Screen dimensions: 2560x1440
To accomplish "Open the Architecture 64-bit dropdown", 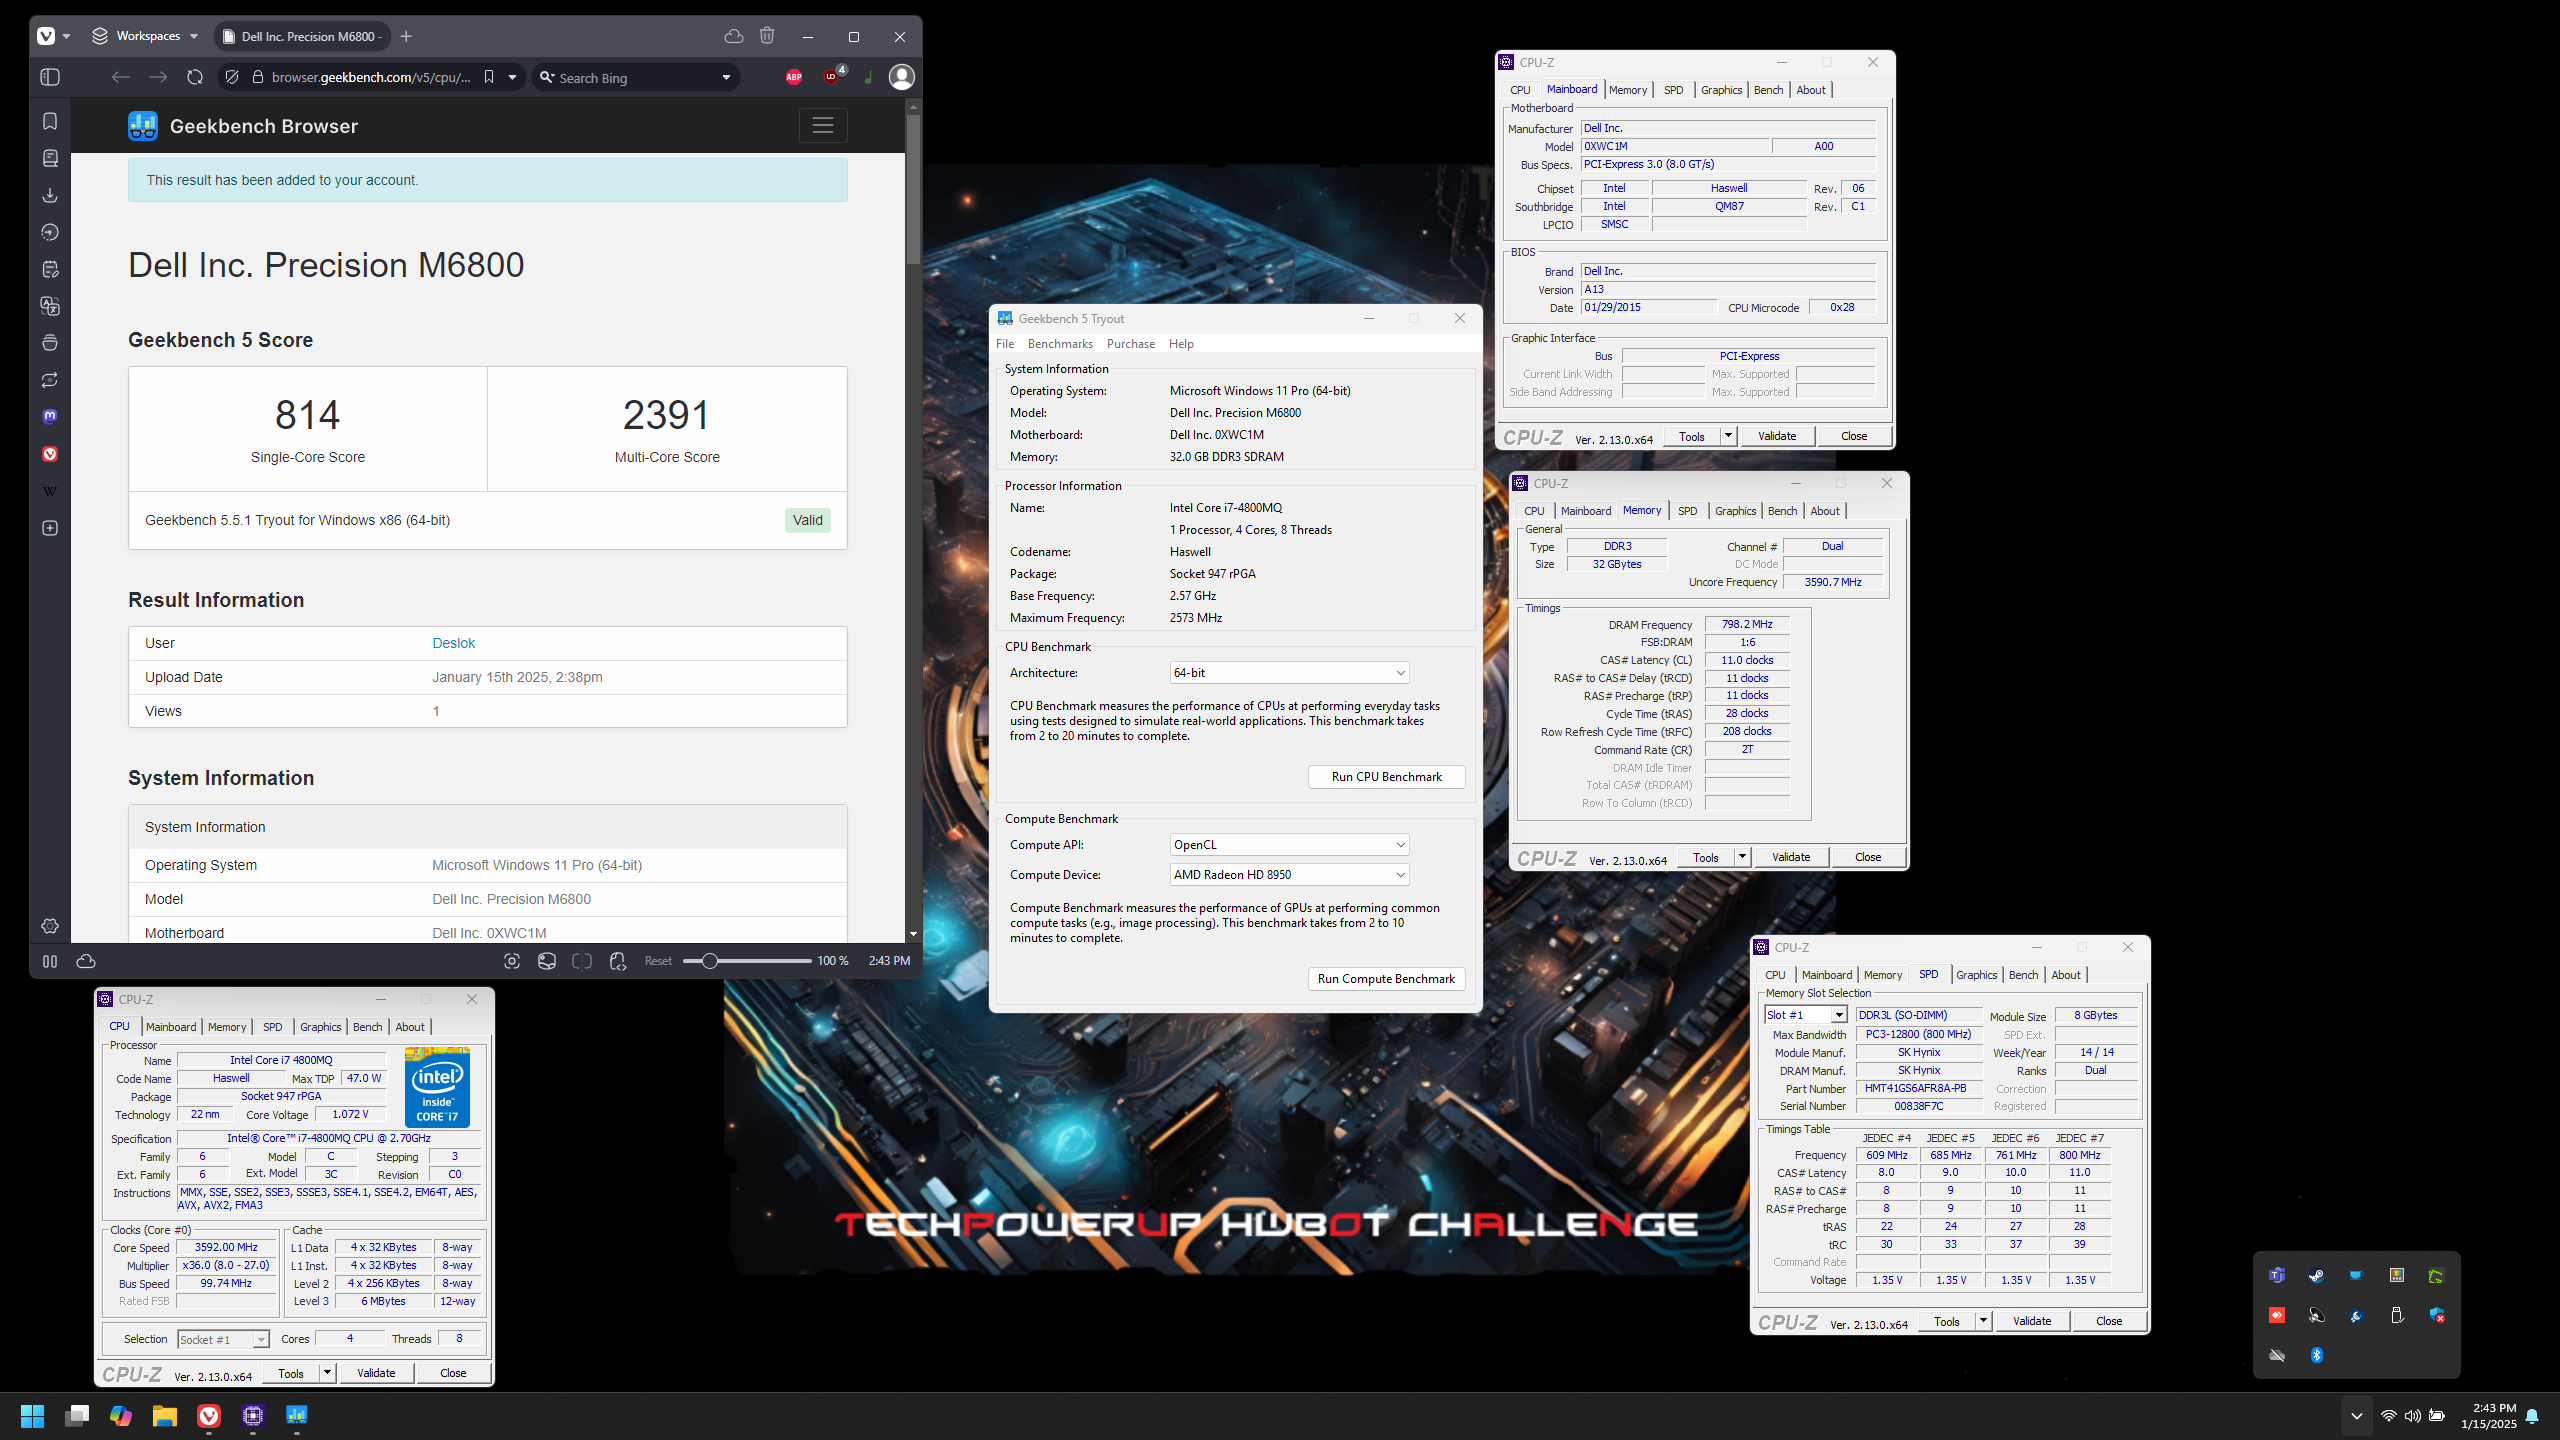I will [1289, 673].
